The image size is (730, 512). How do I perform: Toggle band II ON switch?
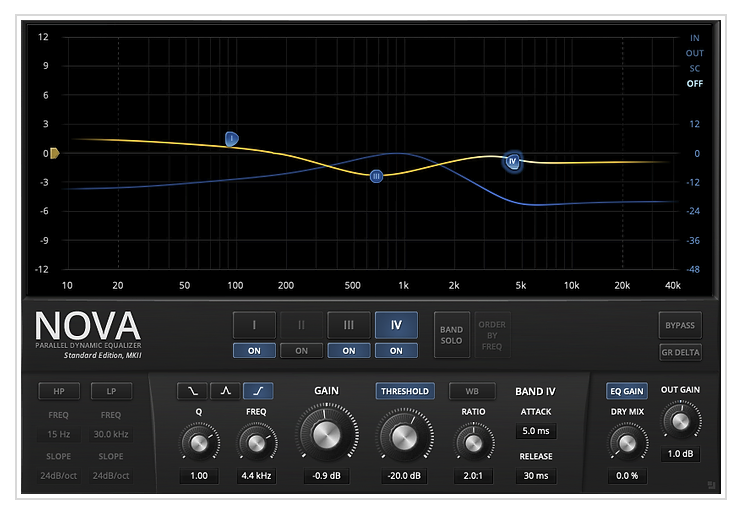[301, 350]
